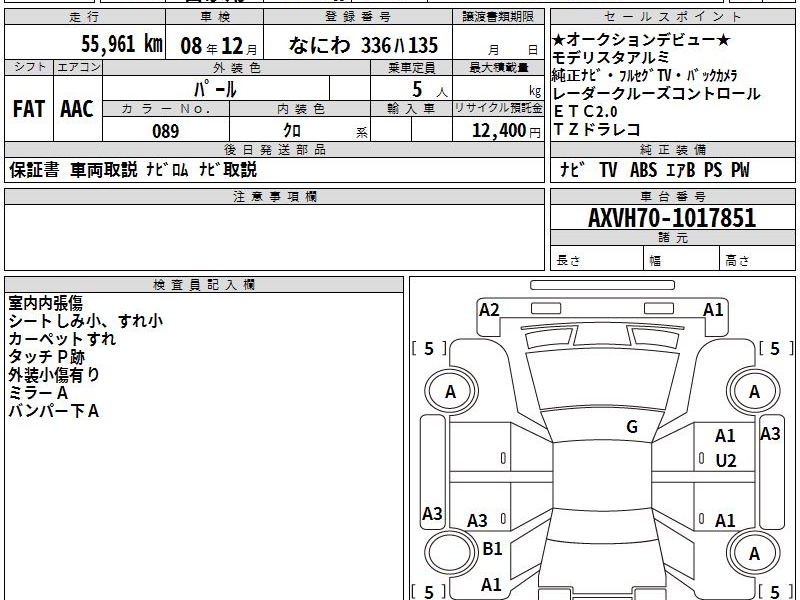Click the 最大積載量 header

498,67
